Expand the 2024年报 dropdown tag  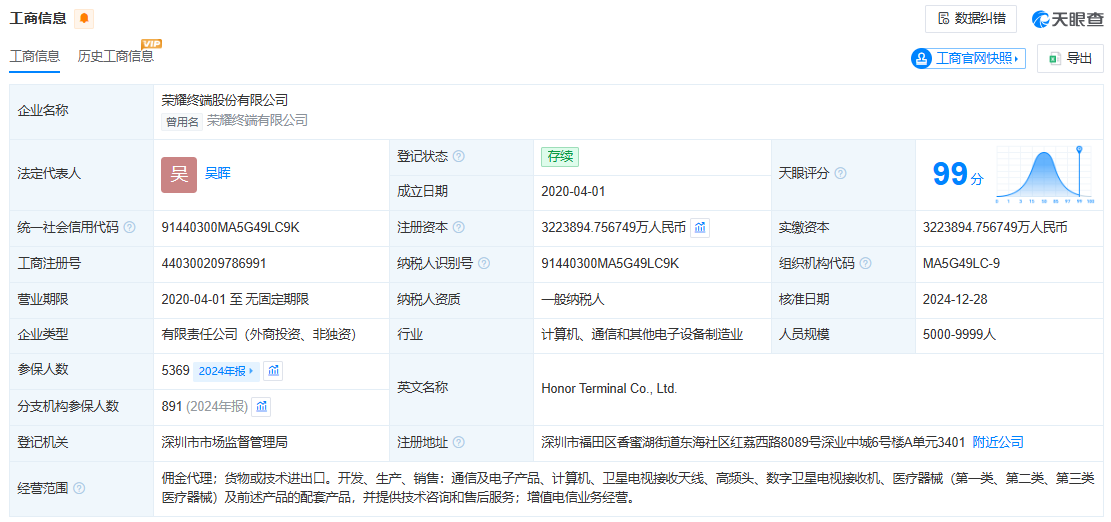click(225, 371)
